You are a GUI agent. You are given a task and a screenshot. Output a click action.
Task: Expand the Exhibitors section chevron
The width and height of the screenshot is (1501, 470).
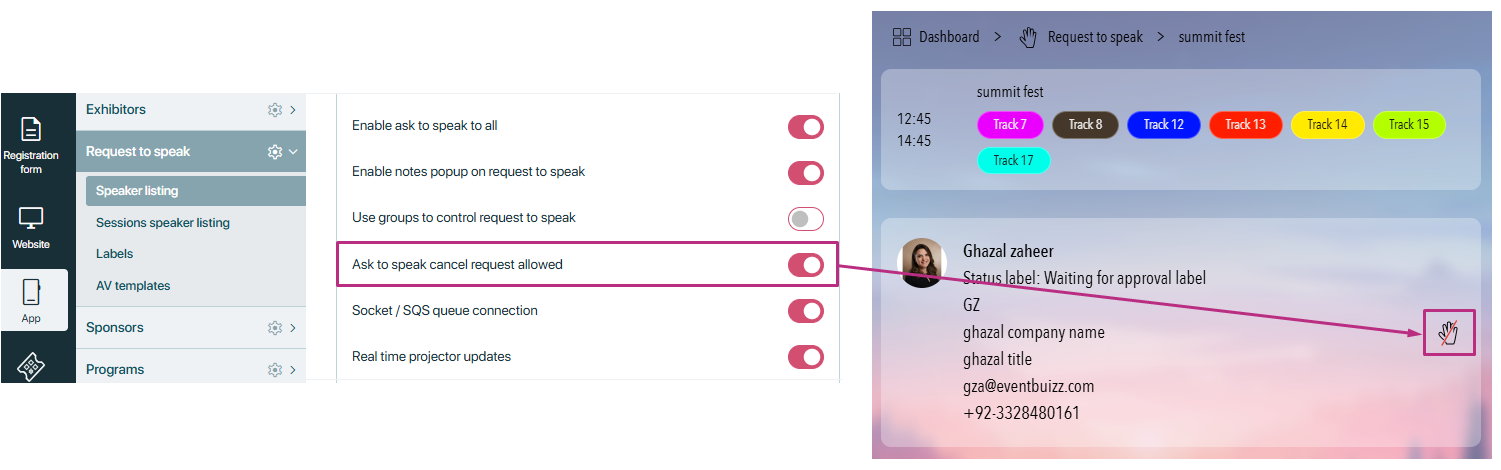pyautogui.click(x=293, y=110)
